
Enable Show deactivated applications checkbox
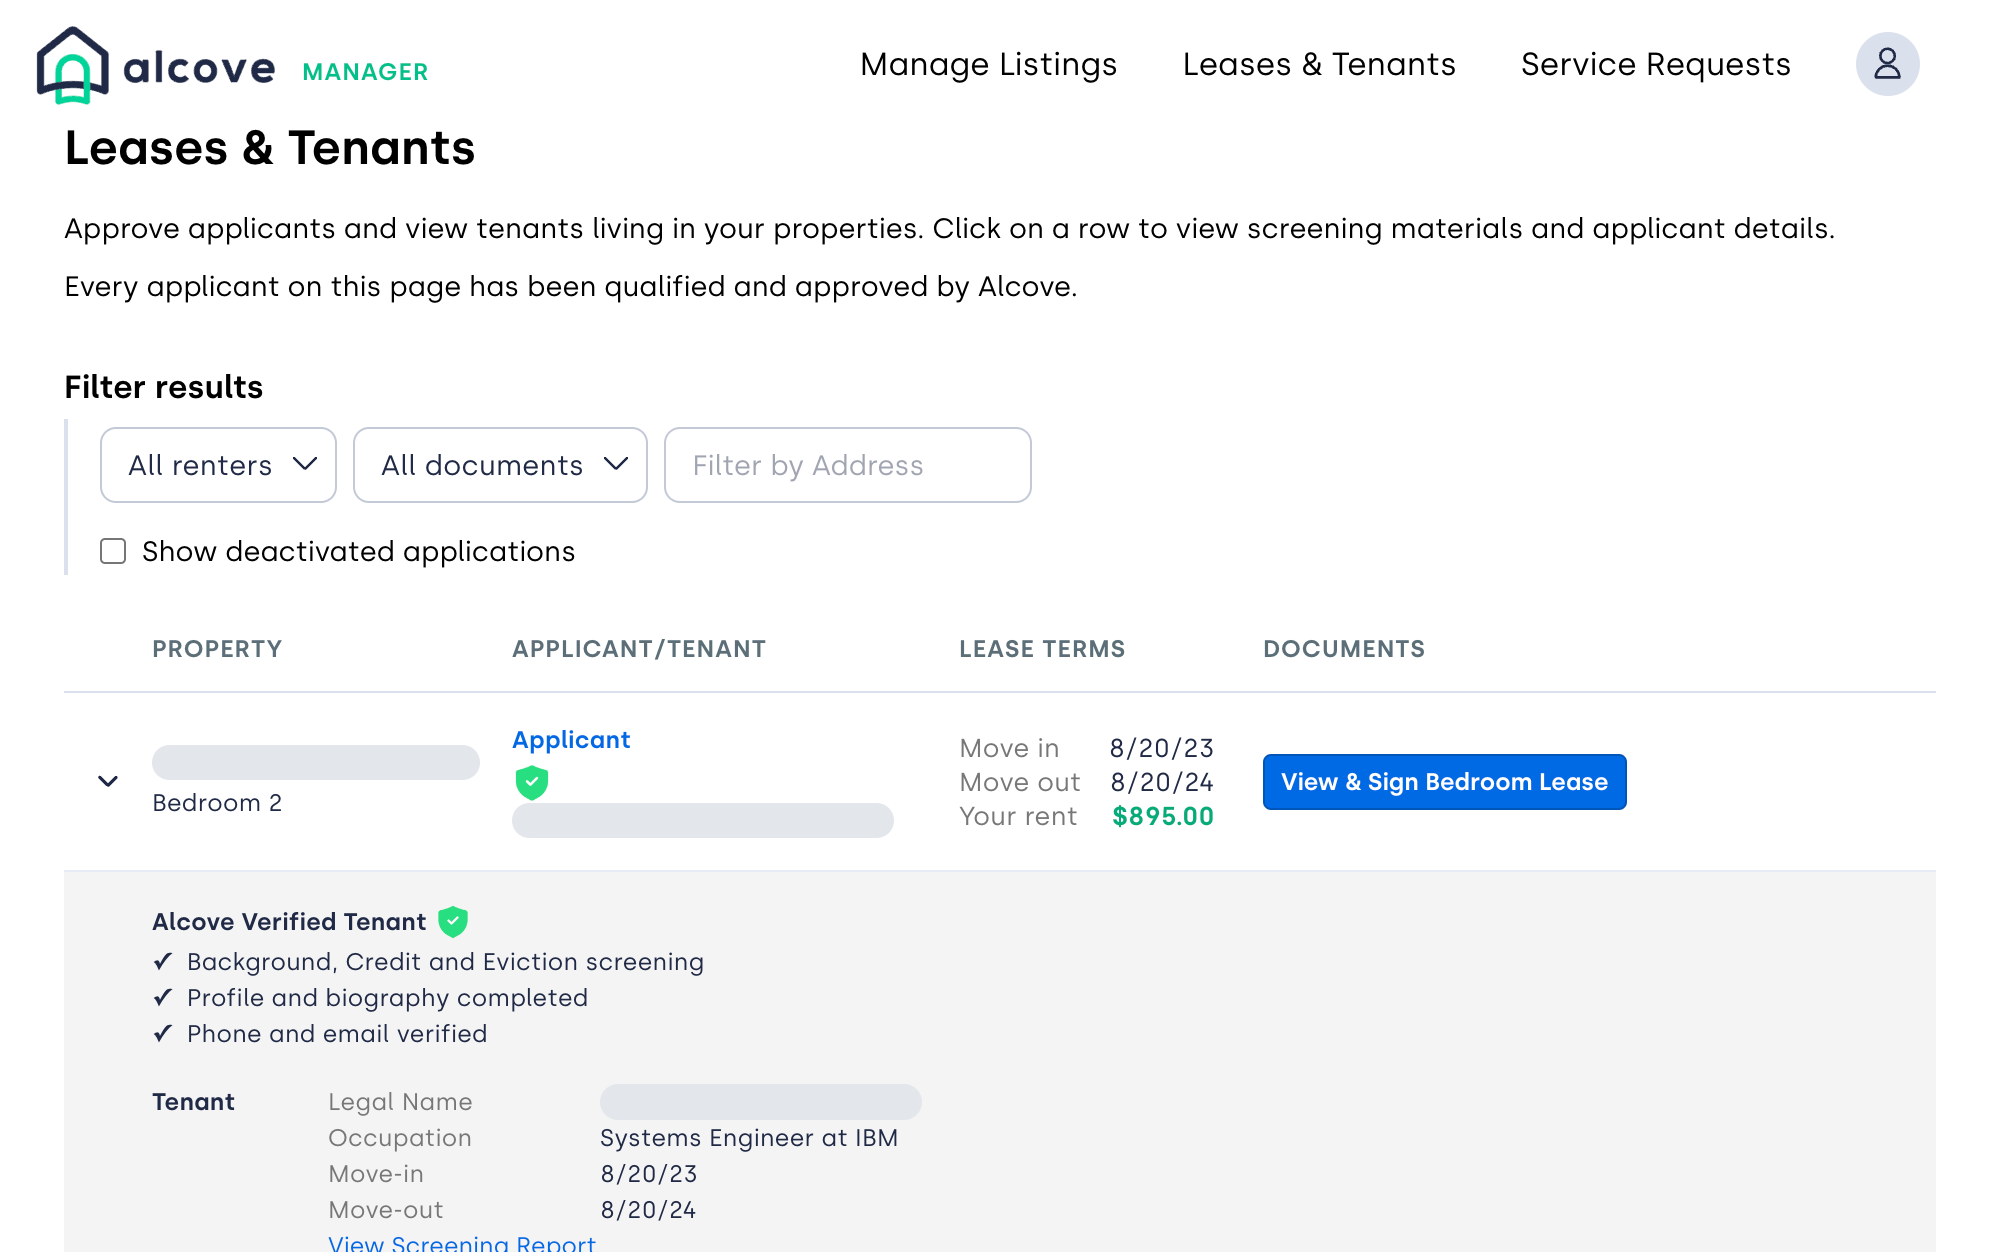click(x=113, y=552)
